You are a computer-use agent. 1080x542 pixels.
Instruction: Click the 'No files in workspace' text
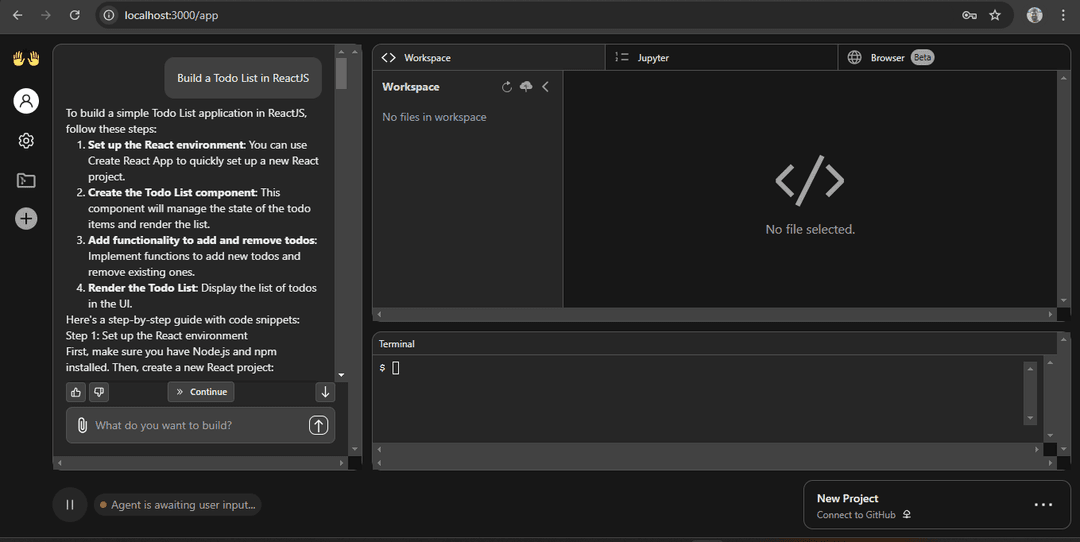point(434,117)
